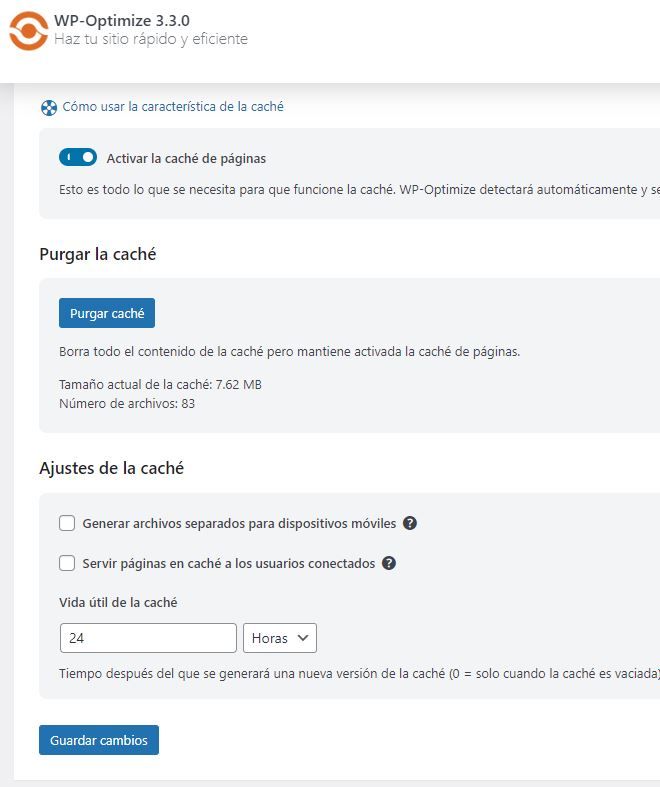Viewport: 660px width, 787px height.
Task: Click the lifebuoy help icon beside cache guide link
Action: click(49, 107)
